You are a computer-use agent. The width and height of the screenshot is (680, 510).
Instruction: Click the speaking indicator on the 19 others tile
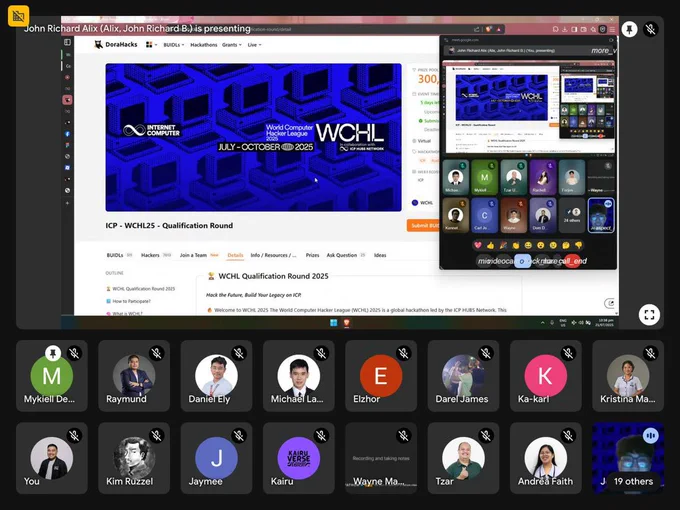tap(651, 435)
